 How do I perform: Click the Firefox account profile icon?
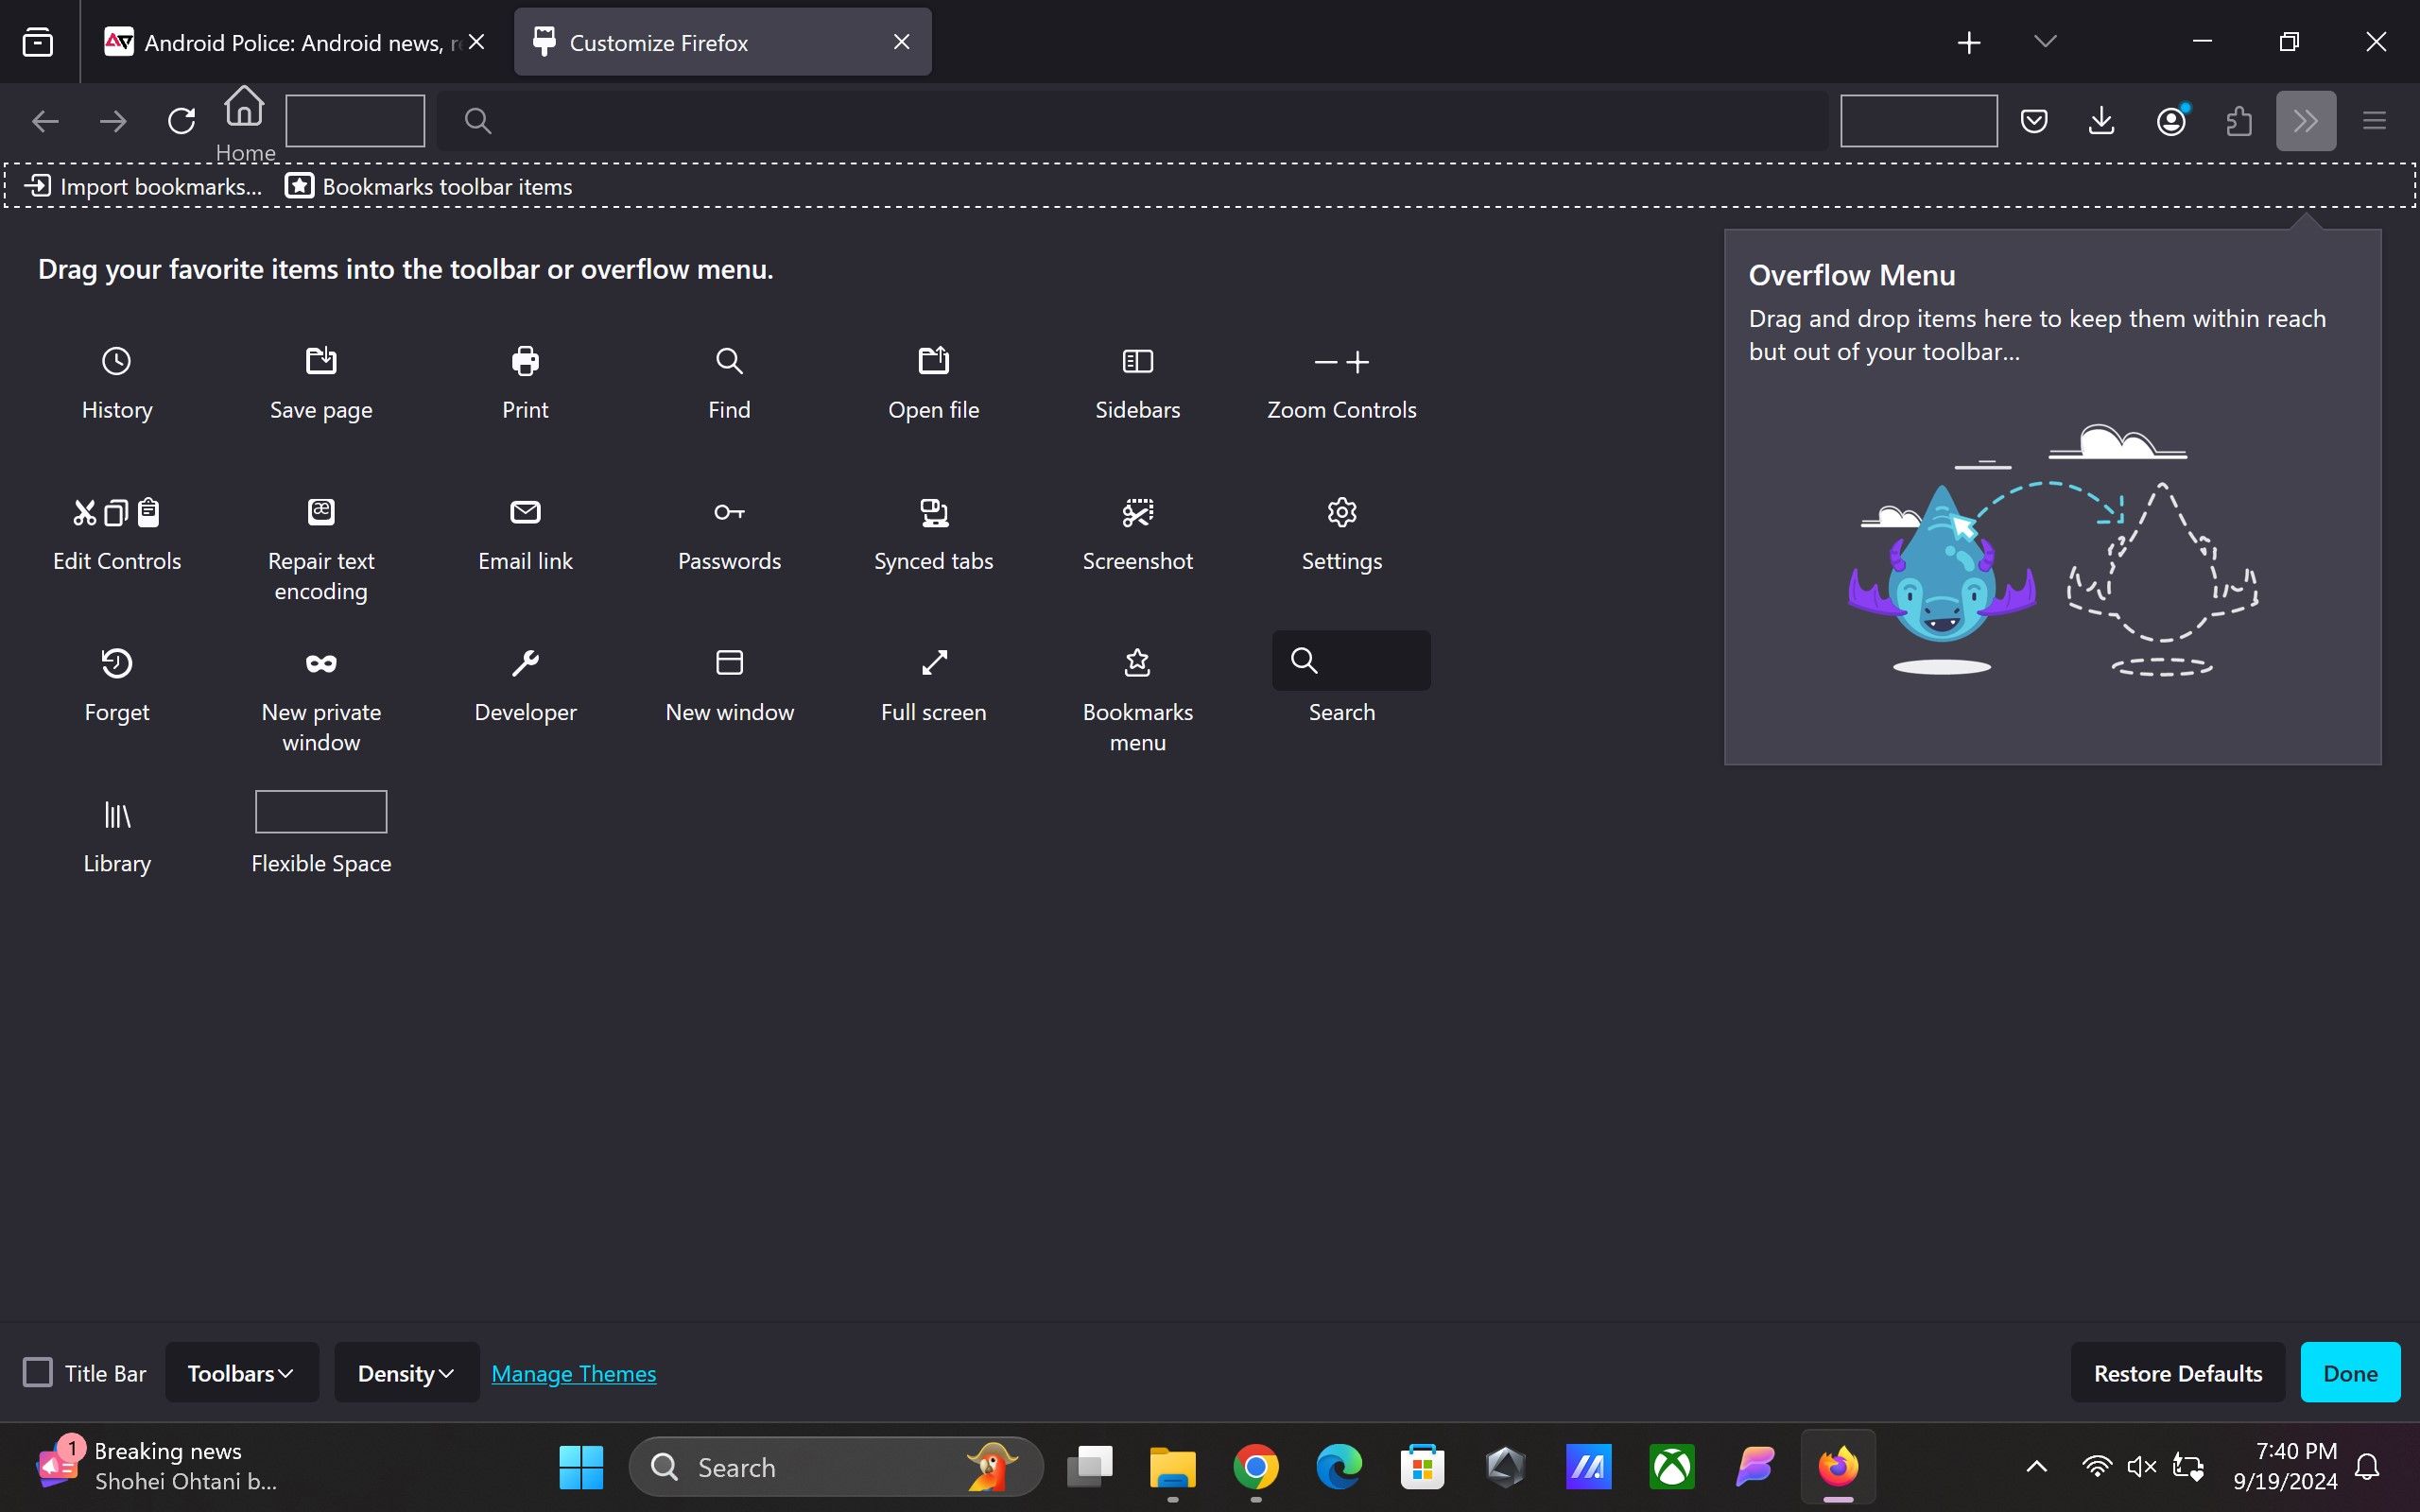click(2170, 120)
